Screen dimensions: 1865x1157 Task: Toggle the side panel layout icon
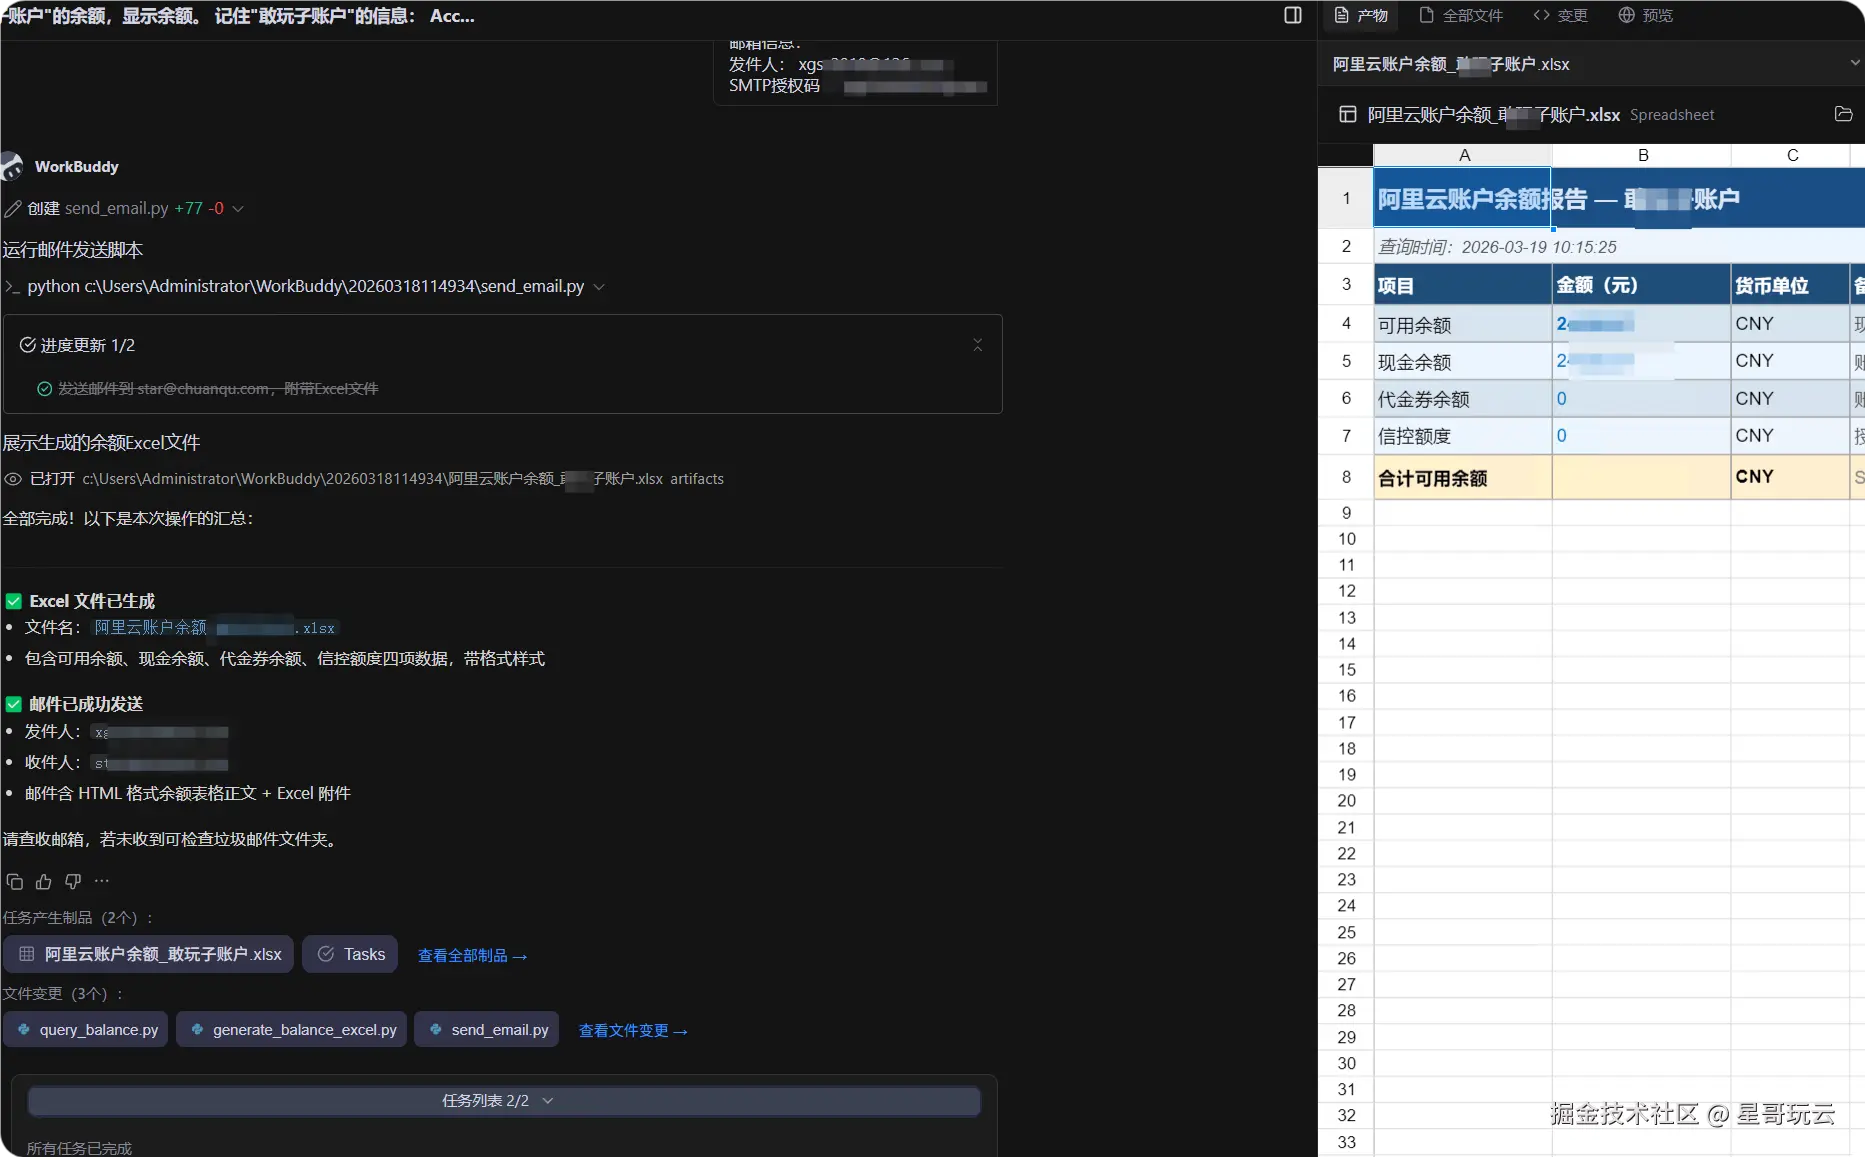pos(1293,15)
